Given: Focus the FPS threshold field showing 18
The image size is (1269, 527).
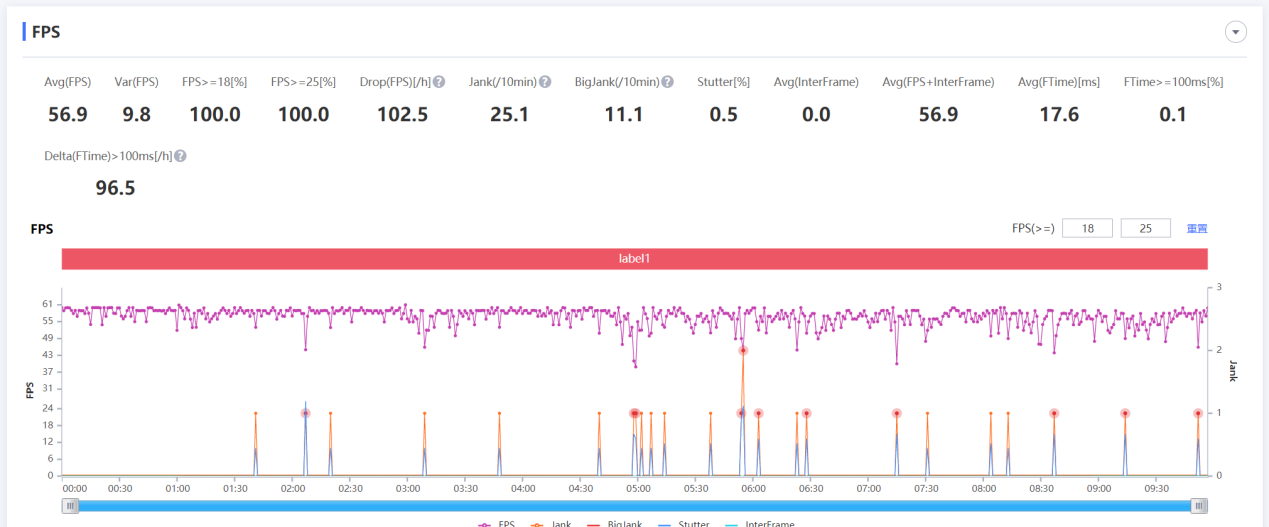Looking at the screenshot, I should [1087, 229].
